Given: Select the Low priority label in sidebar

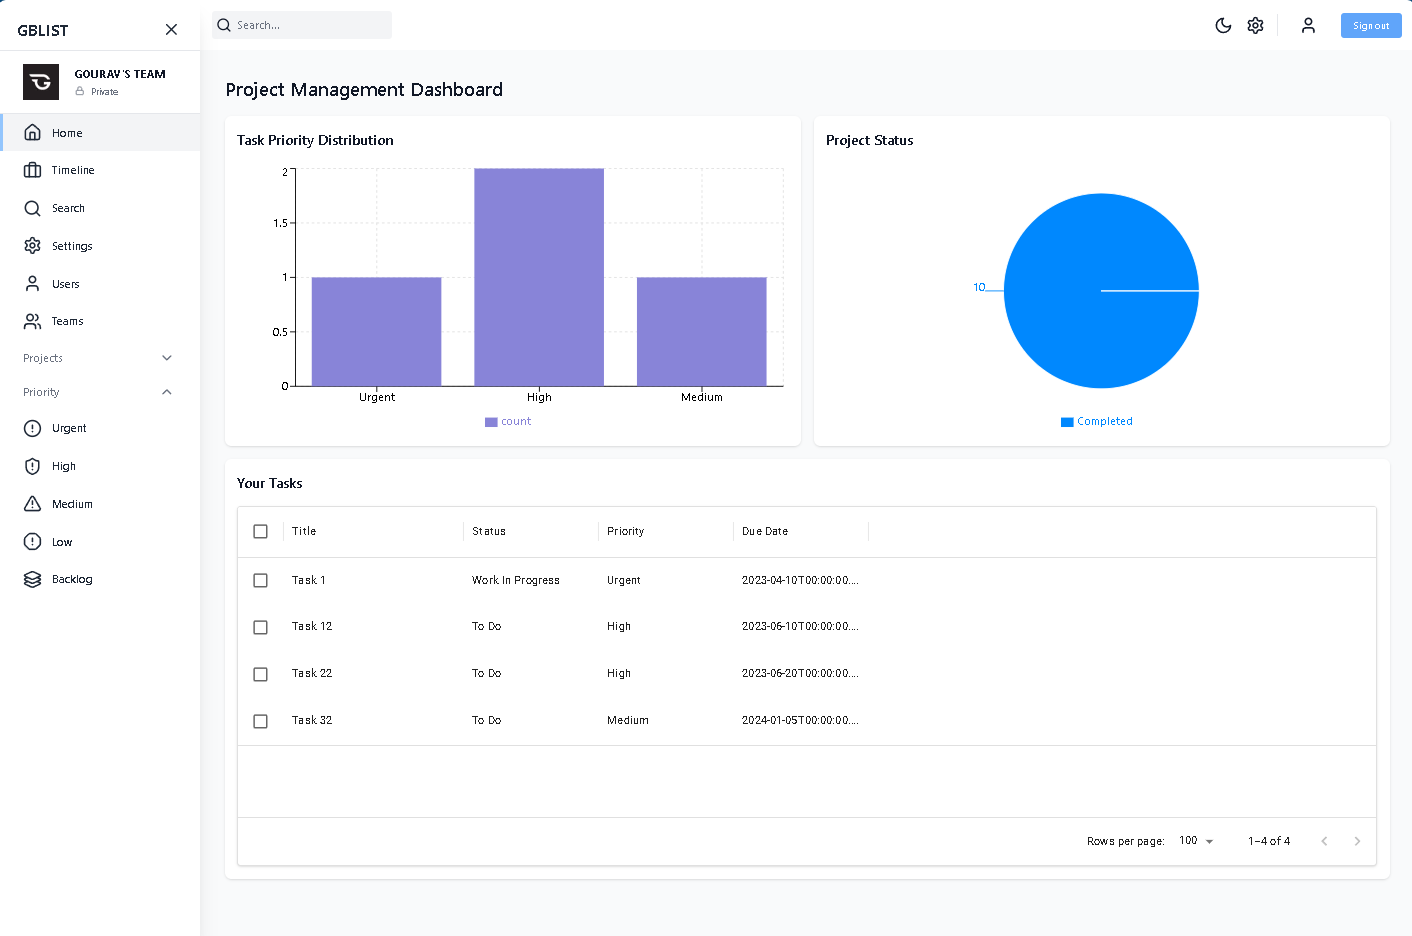Looking at the screenshot, I should point(62,542).
